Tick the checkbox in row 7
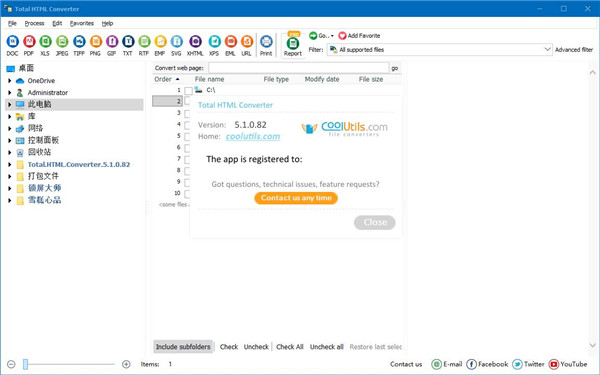 point(187,160)
